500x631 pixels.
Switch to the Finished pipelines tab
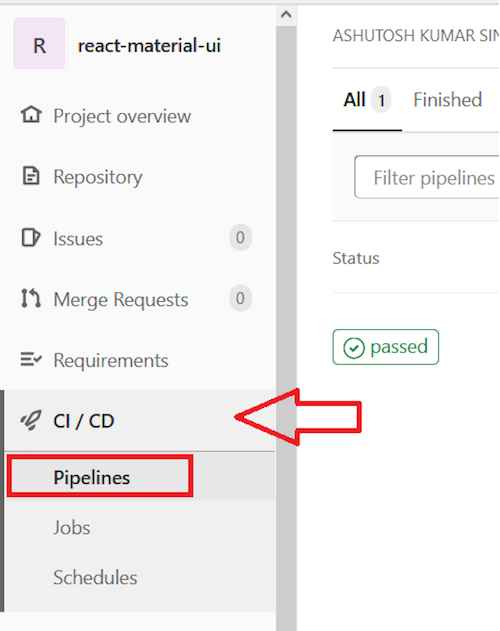pos(448,99)
